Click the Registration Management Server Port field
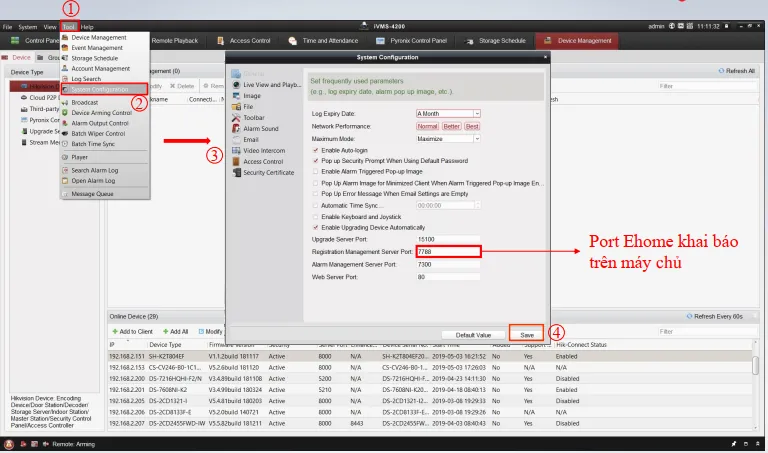Viewport: 768px width, 453px height. [x=448, y=251]
